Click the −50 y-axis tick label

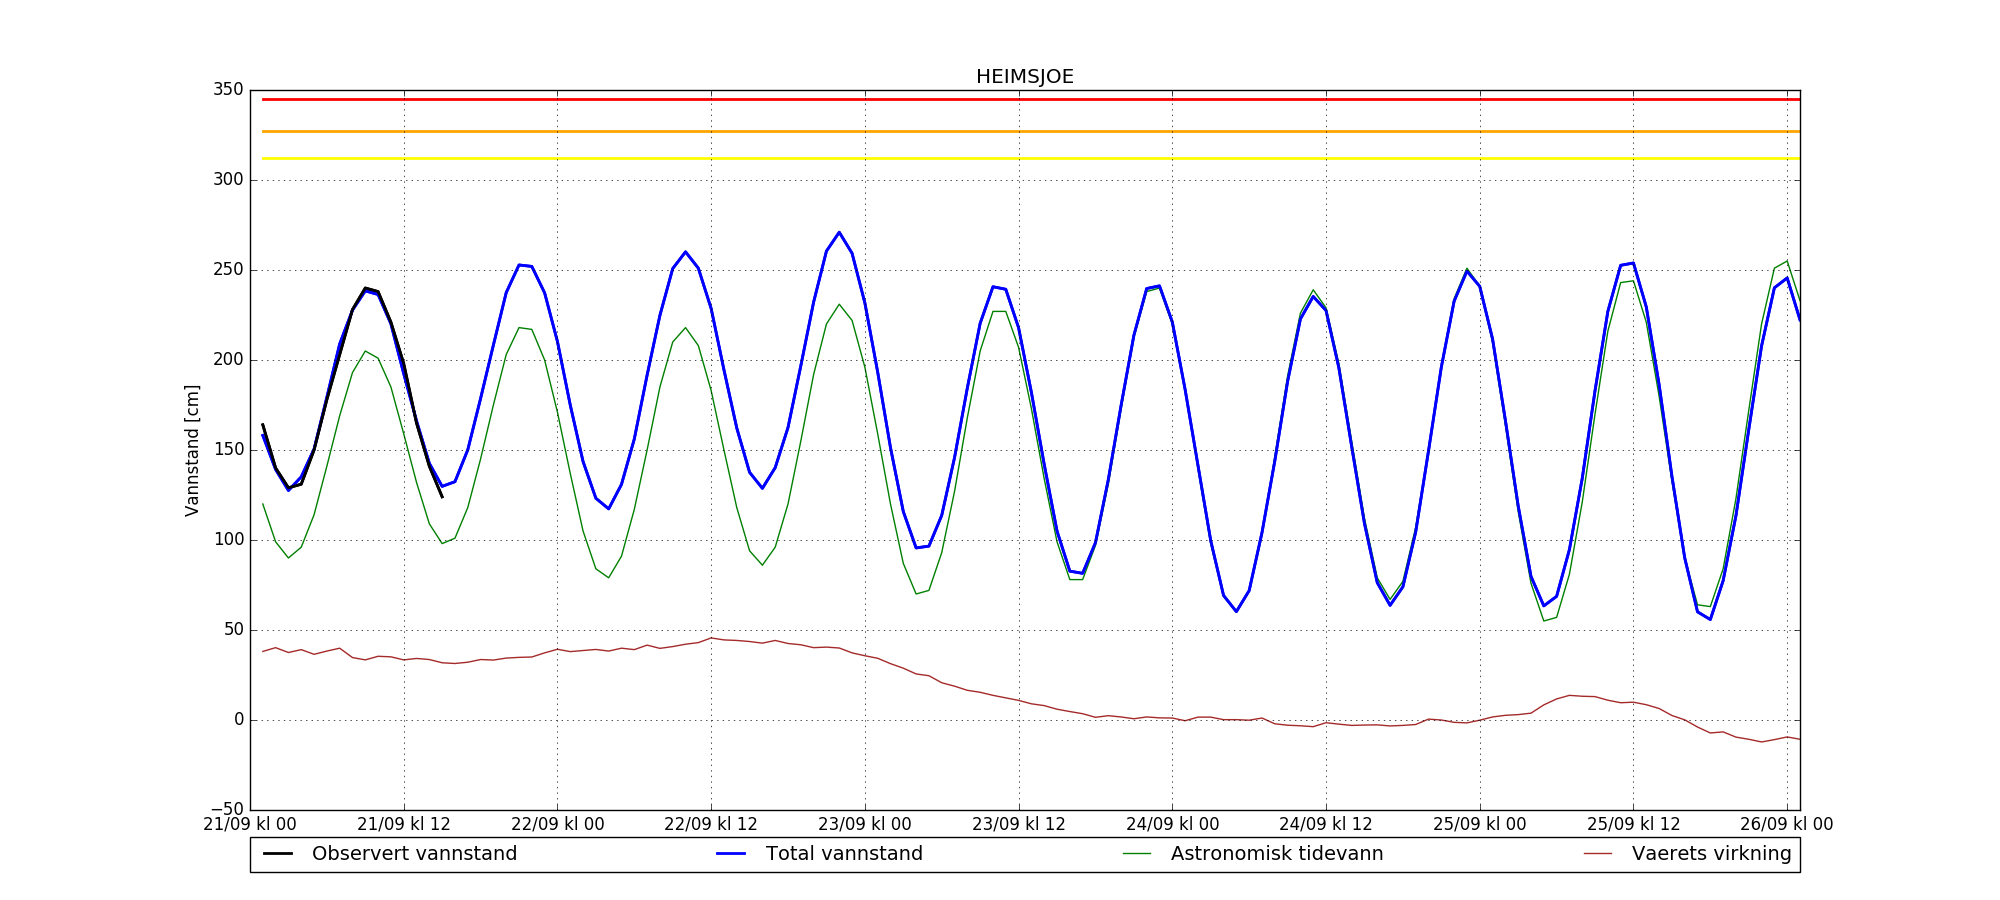pos(225,810)
